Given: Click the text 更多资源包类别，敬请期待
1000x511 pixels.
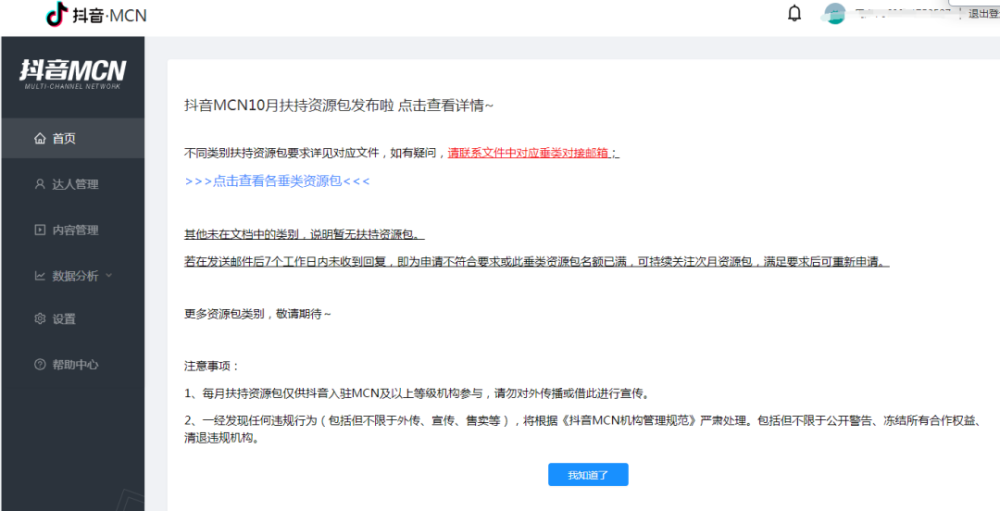Looking at the screenshot, I should tap(258, 314).
